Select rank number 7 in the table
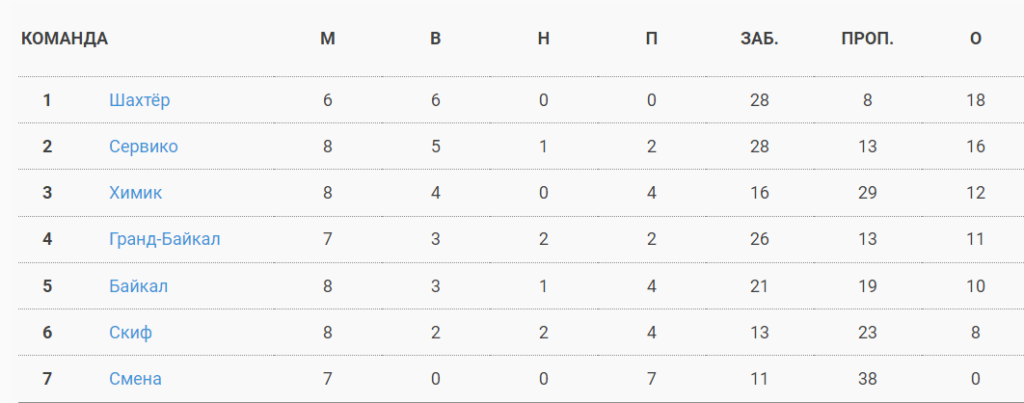This screenshot has width=1024, height=403. pyautogui.click(x=47, y=379)
